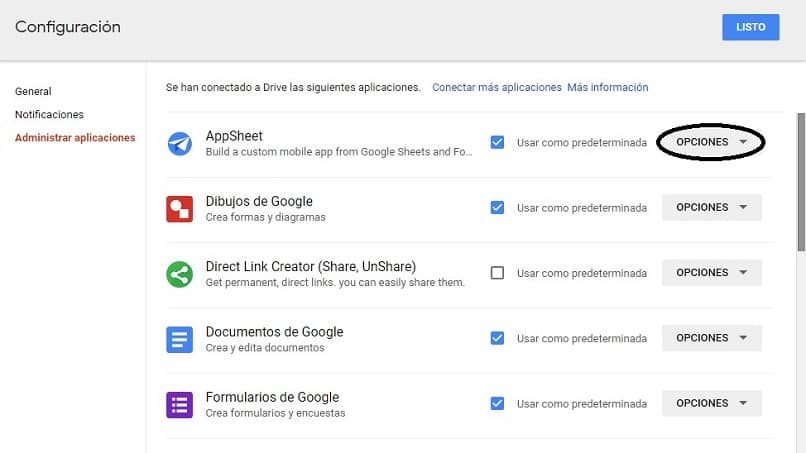Open the Más información link
This screenshot has width=806, height=453.
[608, 87]
